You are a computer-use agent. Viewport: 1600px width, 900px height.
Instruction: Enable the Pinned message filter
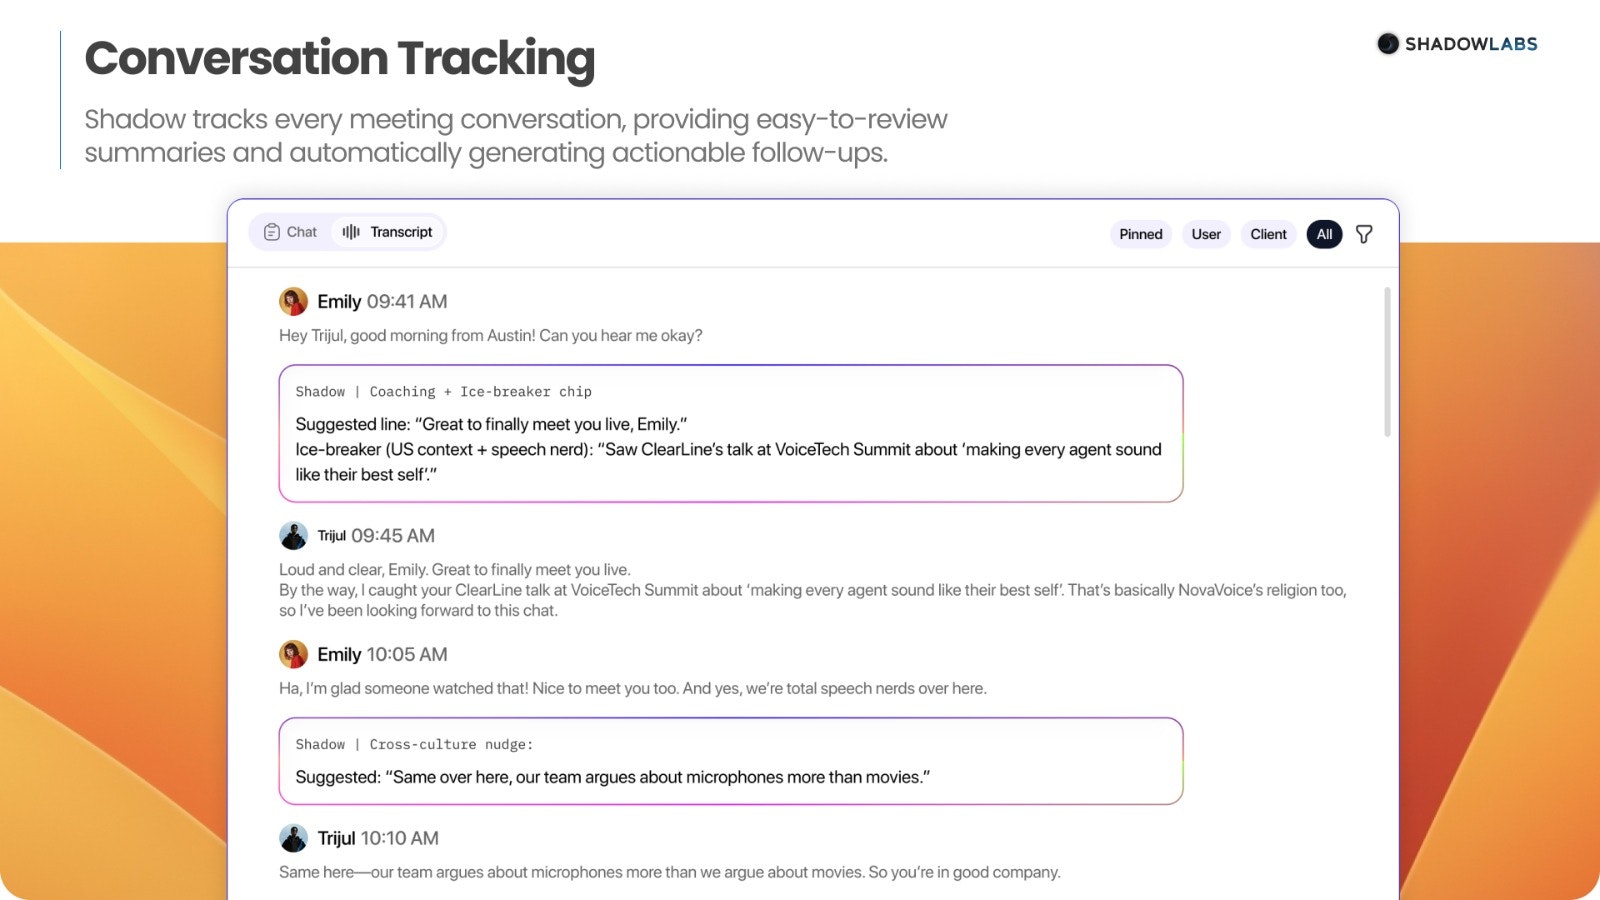click(1140, 233)
